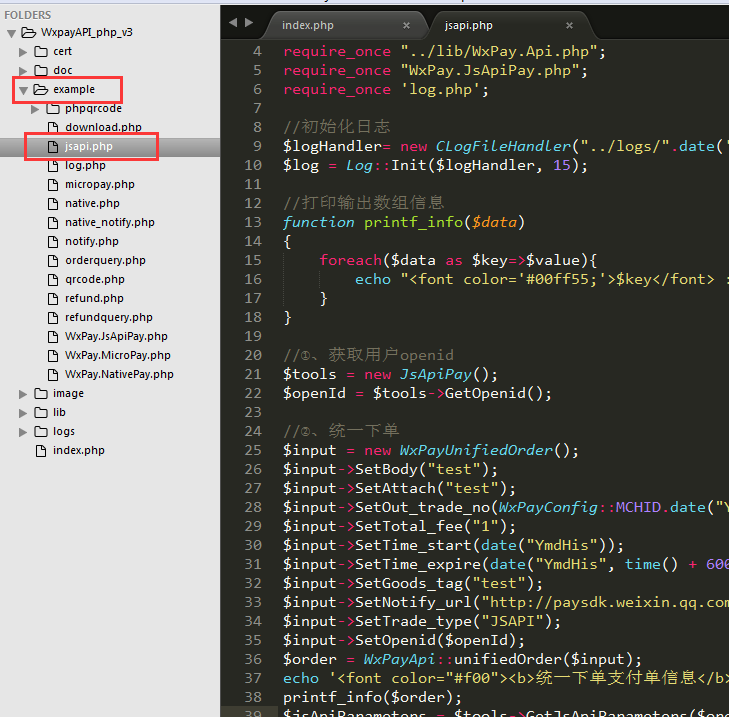Open notify.php in the sidebar
Image resolution: width=729 pixels, height=717 pixels.
pos(92,242)
